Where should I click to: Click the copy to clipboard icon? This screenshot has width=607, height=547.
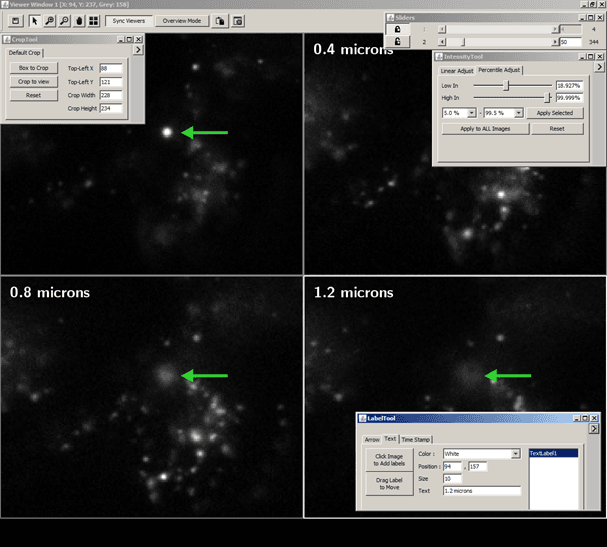(220, 21)
